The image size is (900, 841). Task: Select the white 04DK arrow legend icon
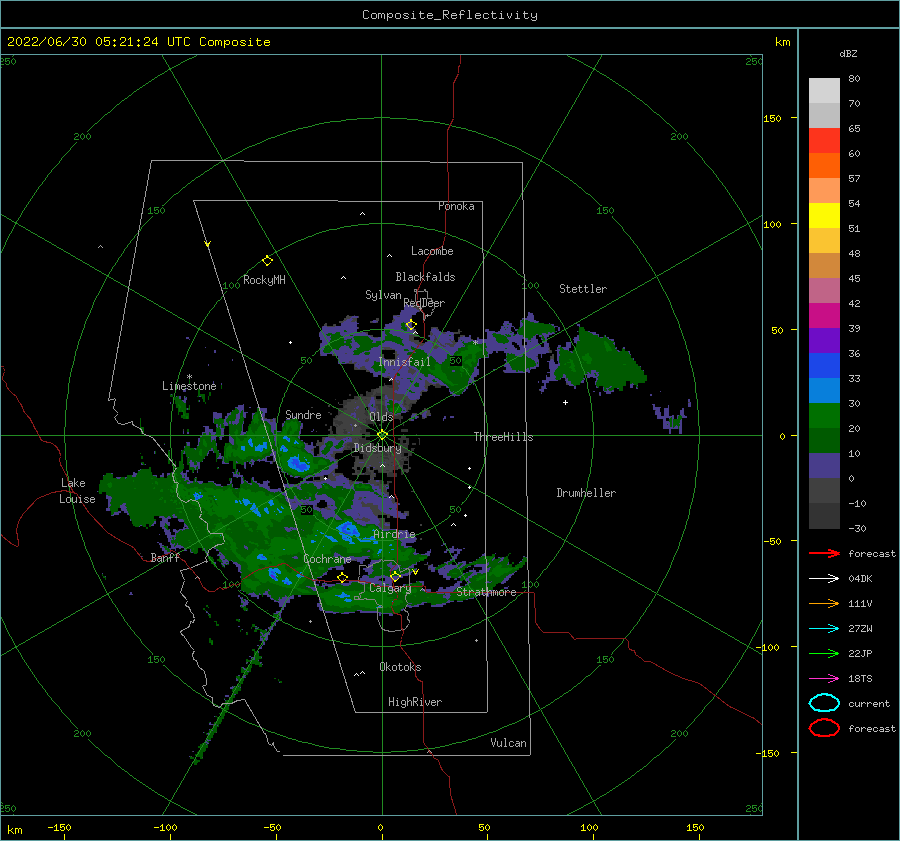point(824,578)
